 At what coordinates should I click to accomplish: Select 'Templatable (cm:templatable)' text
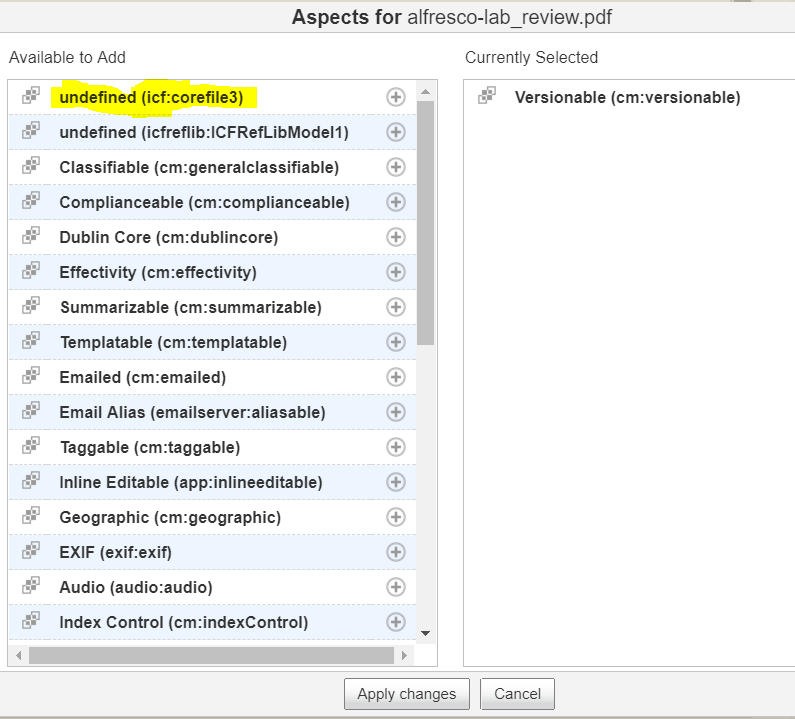[173, 342]
